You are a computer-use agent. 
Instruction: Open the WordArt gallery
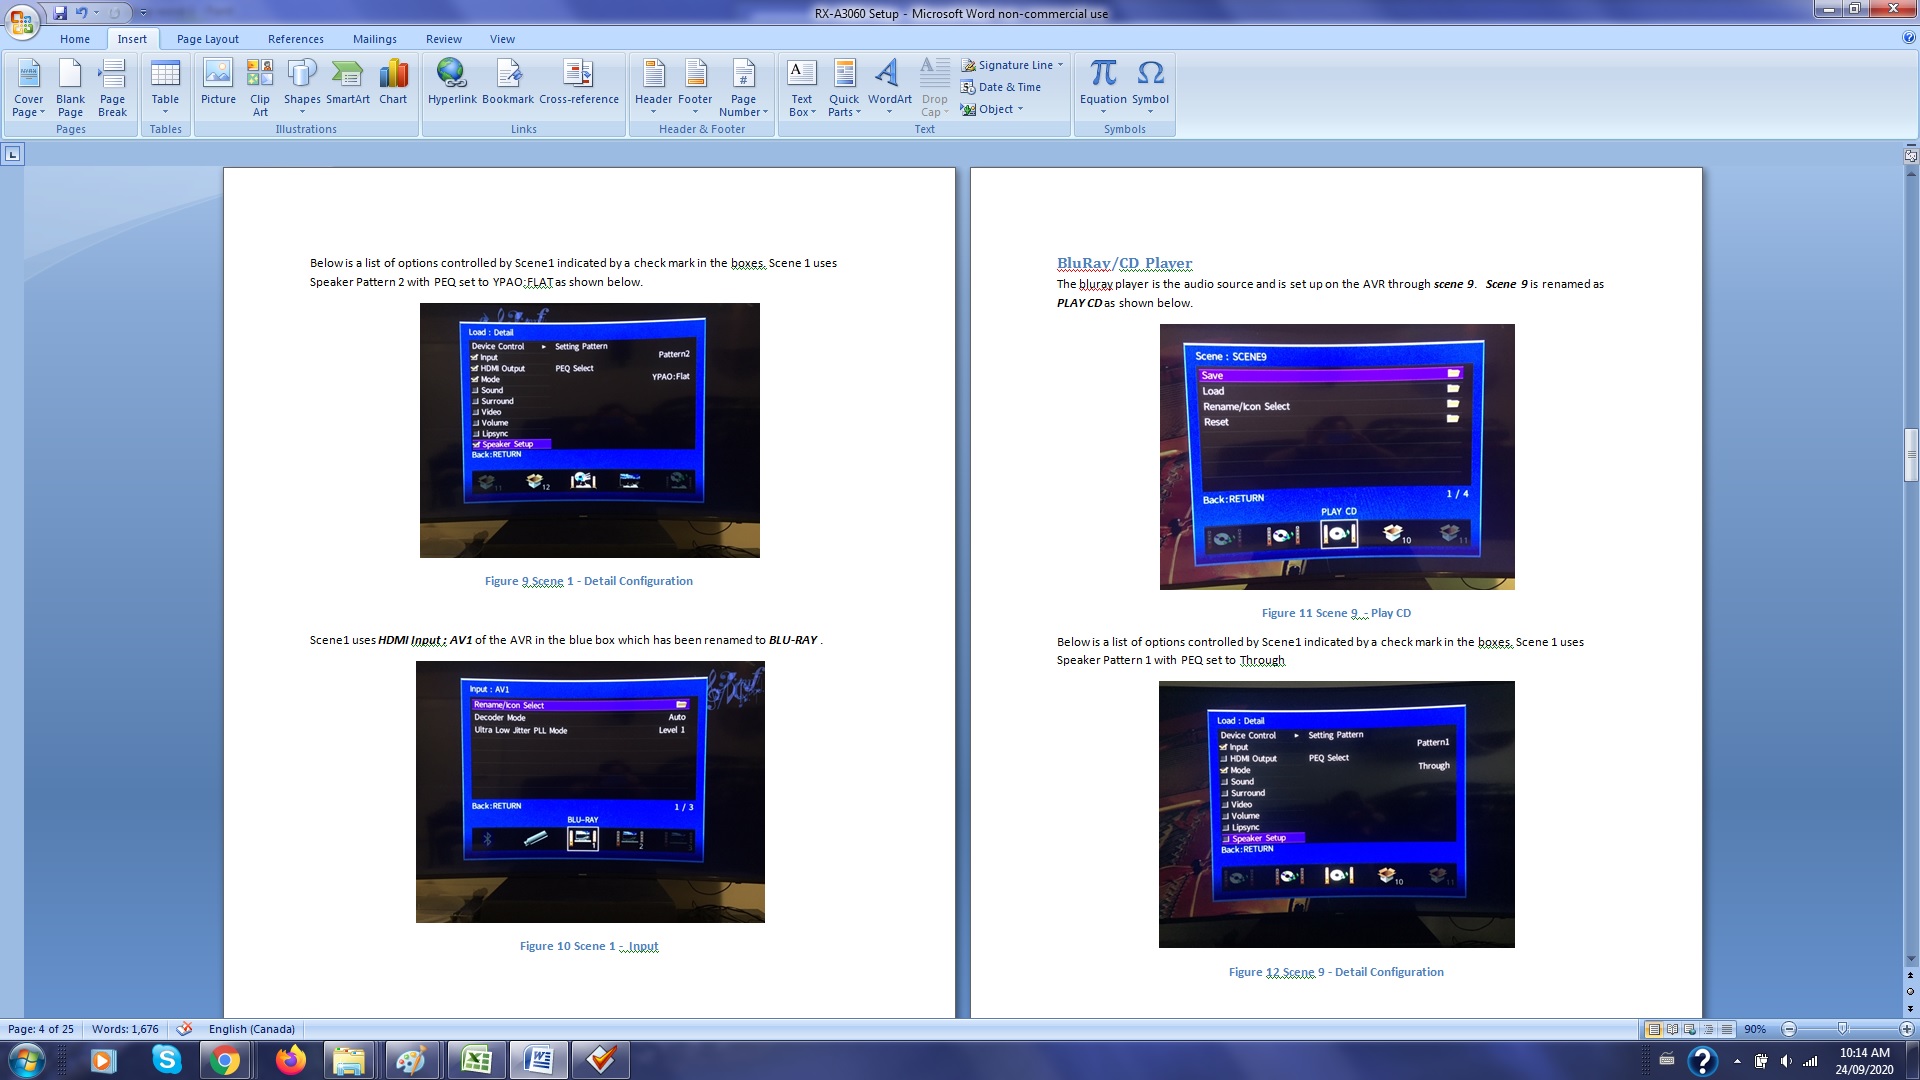click(889, 88)
